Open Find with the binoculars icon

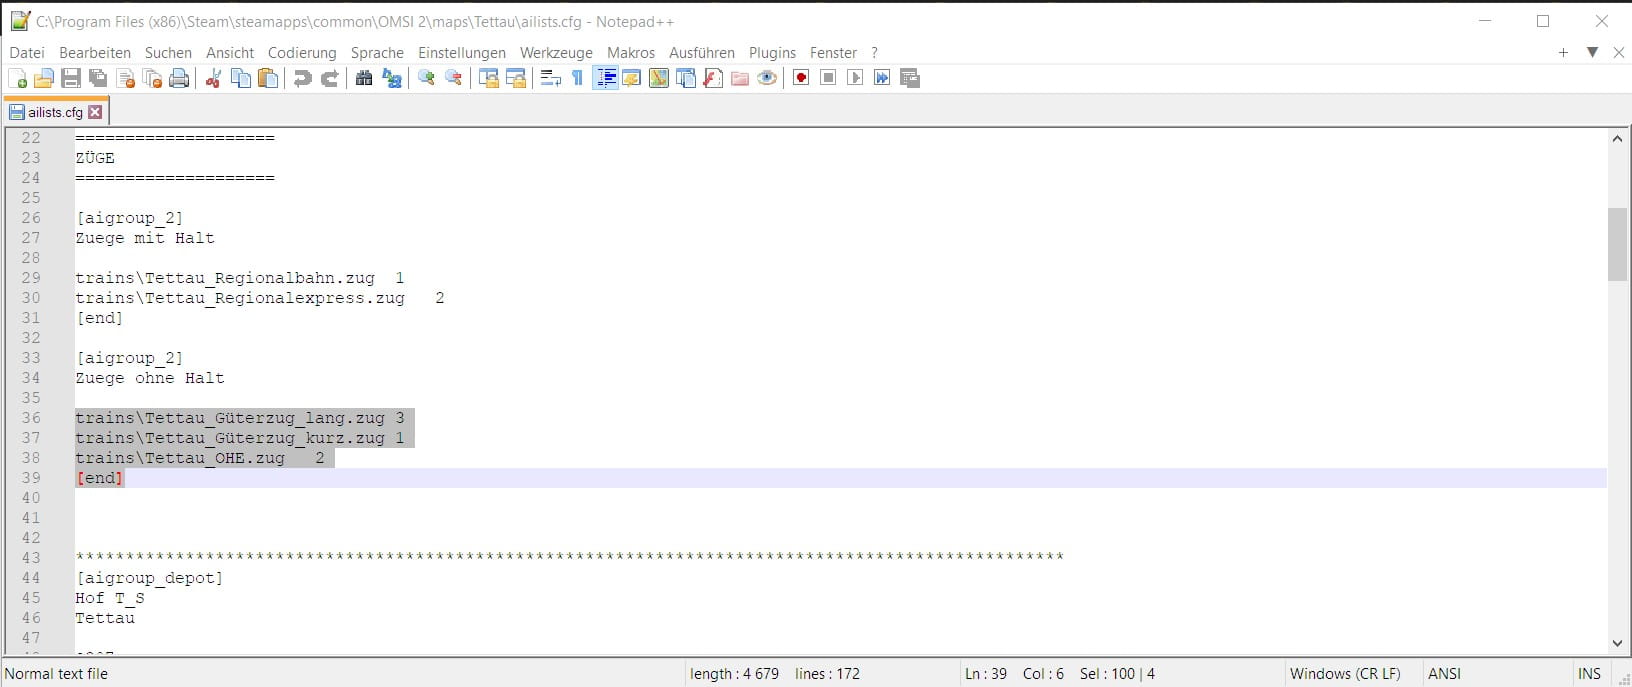(364, 79)
